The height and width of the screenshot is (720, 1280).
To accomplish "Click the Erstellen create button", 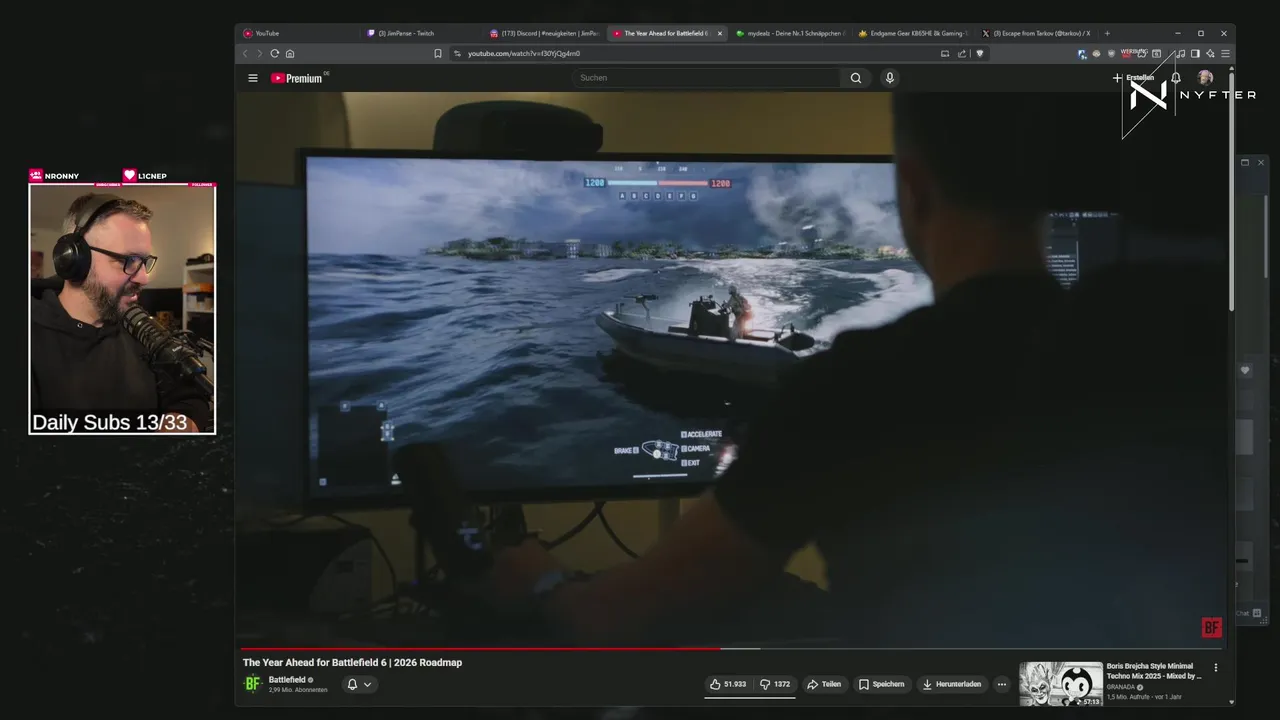I will point(1134,78).
